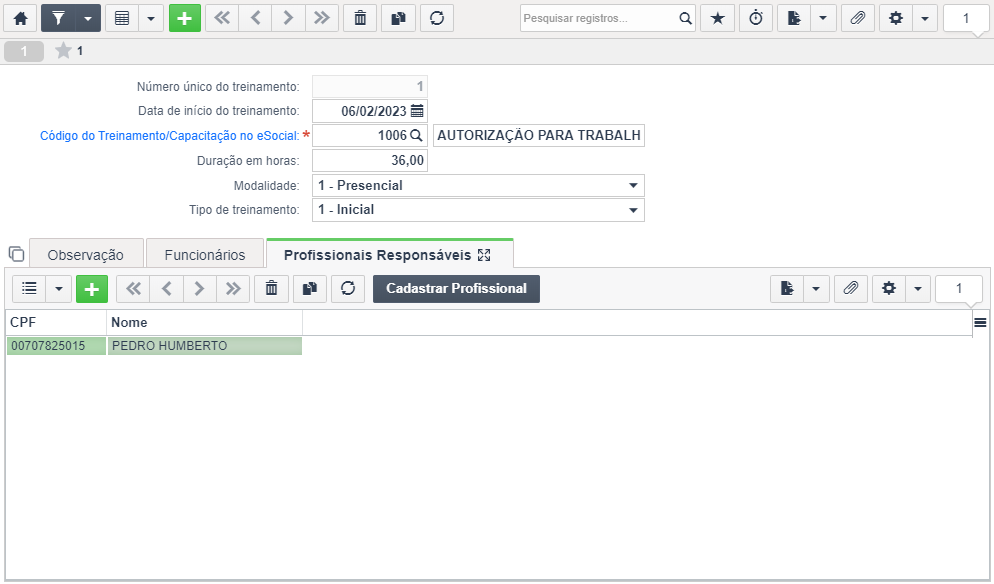Switch to the Observação tab
Viewport: 994px width, 584px height.
[x=86, y=255]
